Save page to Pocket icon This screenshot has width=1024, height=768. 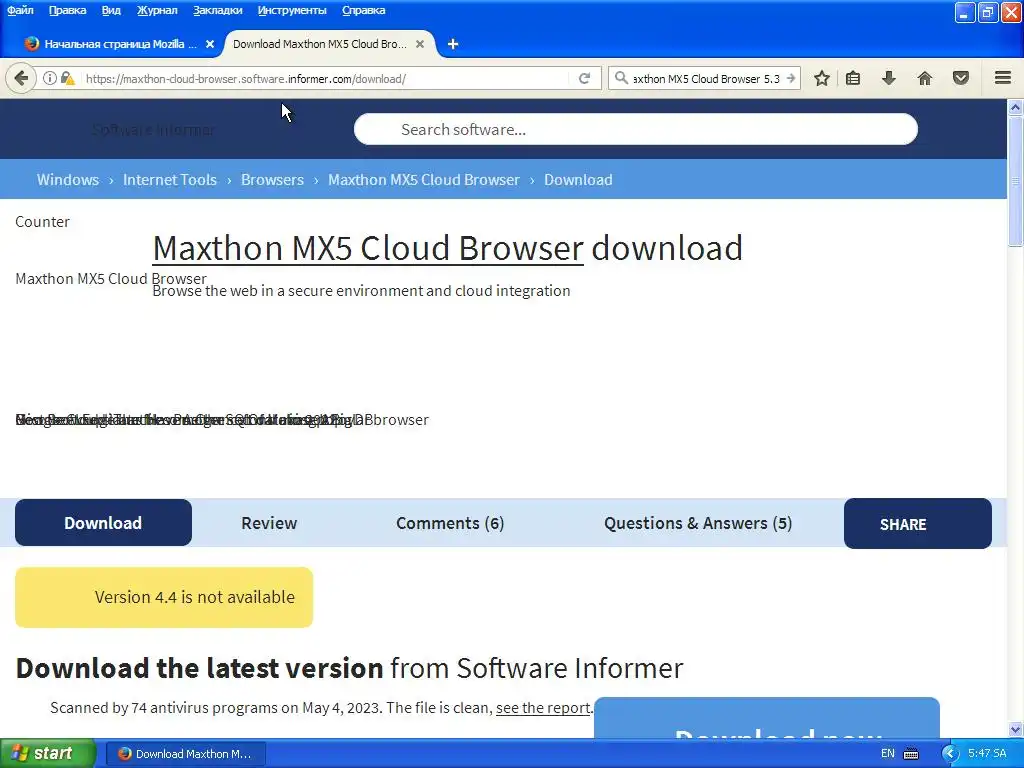tap(961, 78)
